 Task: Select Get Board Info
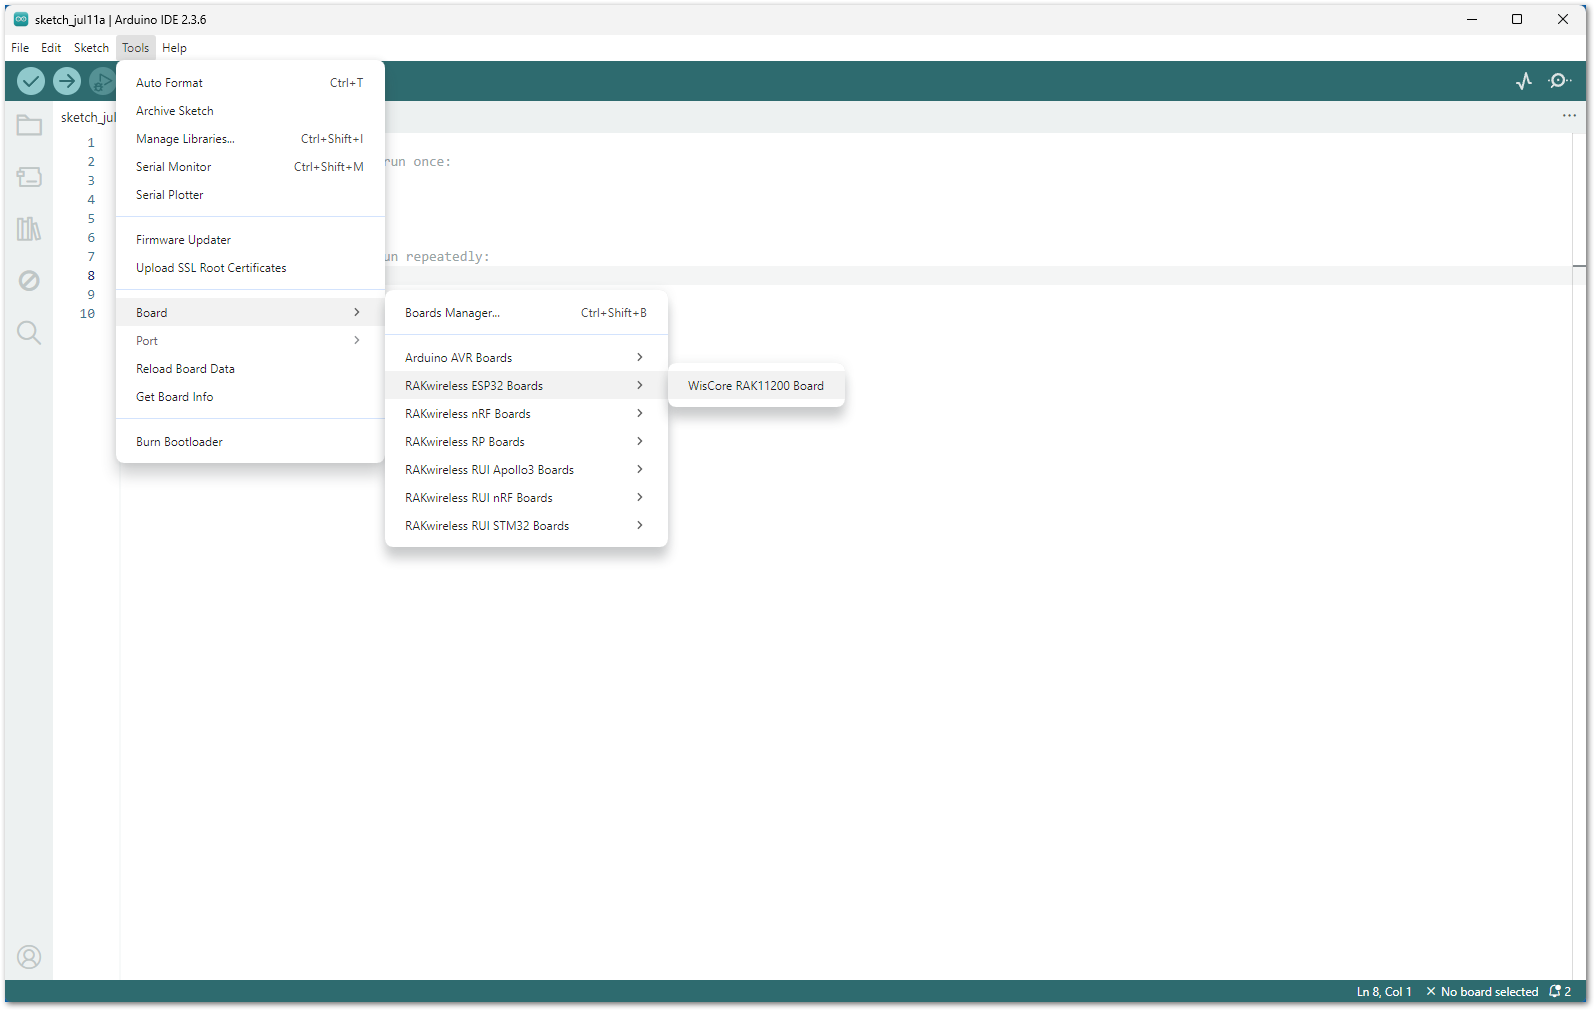(x=250, y=397)
